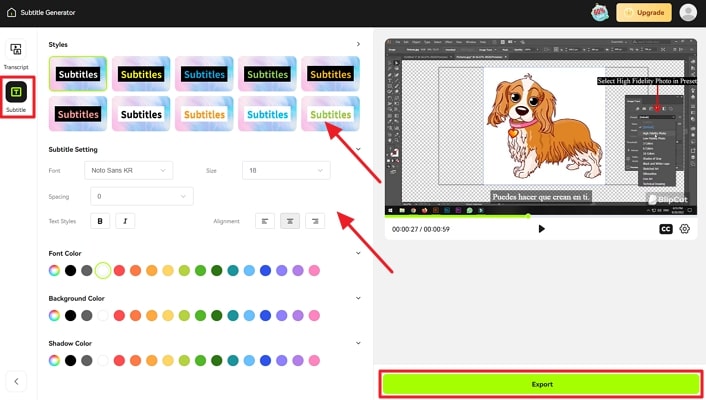The image size is (706, 400).
Task: Align subtitles right
Action: [x=315, y=221]
